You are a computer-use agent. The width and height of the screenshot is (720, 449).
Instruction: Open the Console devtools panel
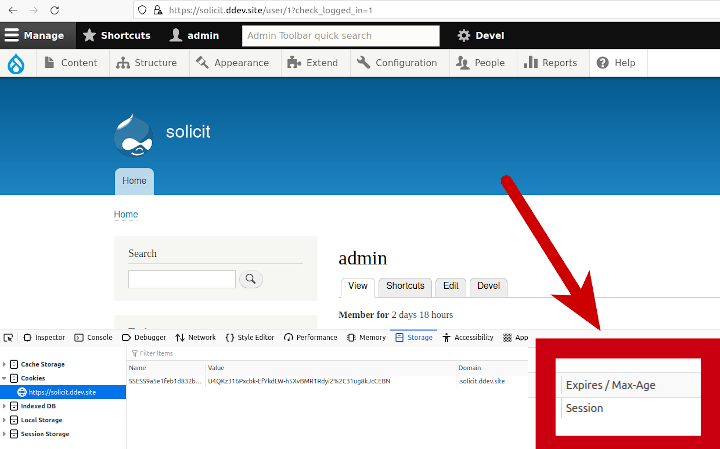click(93, 337)
